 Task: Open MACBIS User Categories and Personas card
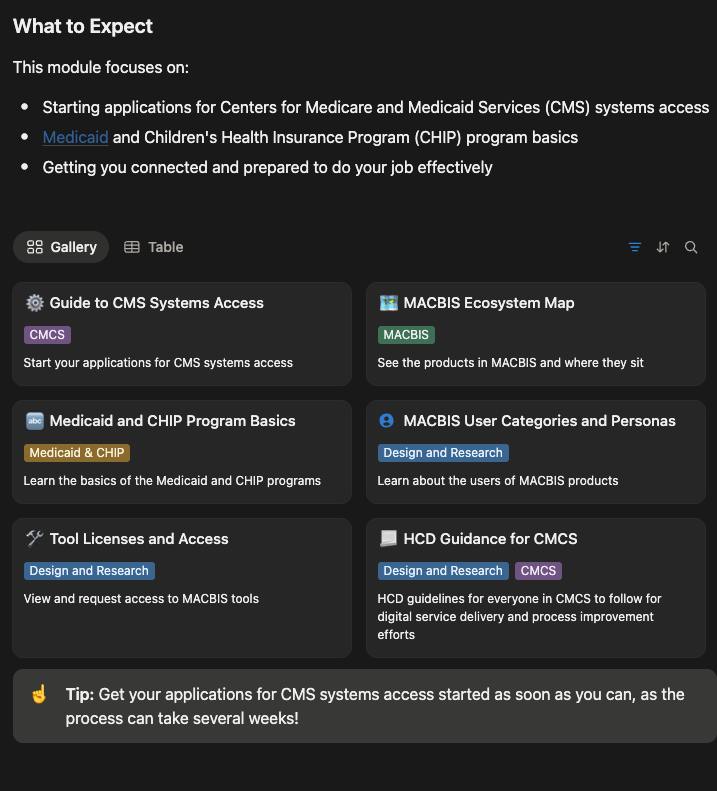539,421
